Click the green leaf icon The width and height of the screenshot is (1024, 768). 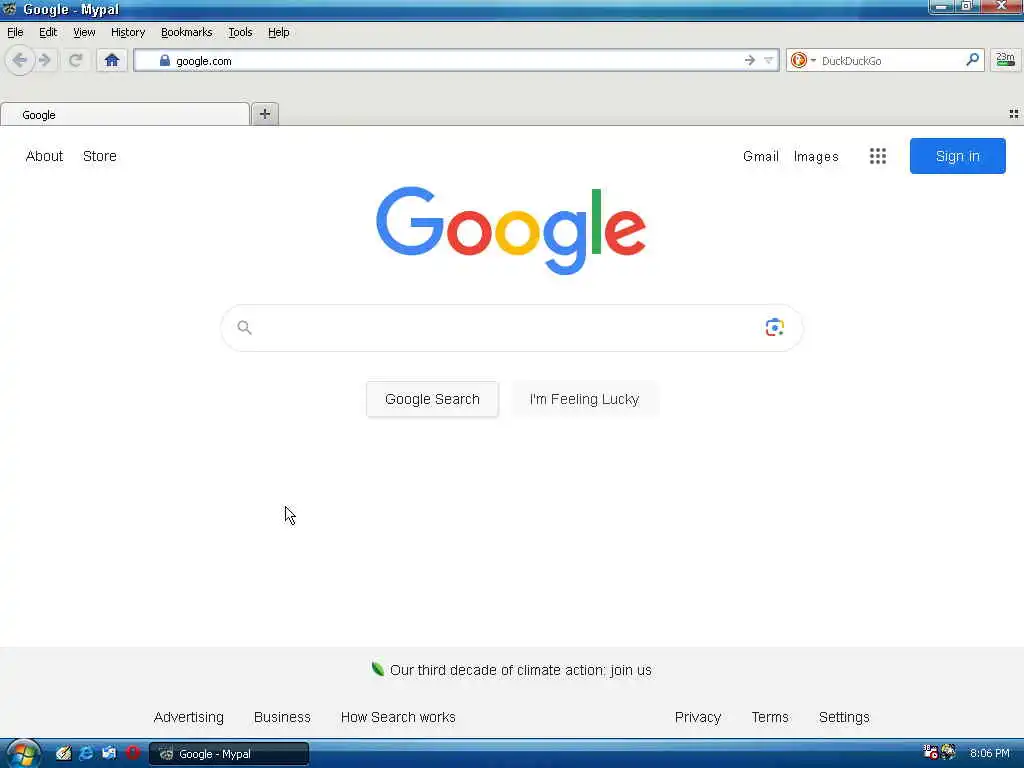pos(377,669)
